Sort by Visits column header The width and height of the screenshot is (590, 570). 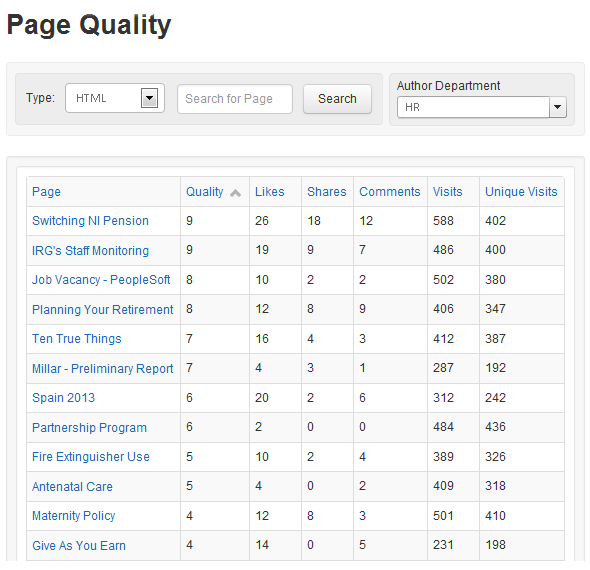pyautogui.click(x=447, y=192)
